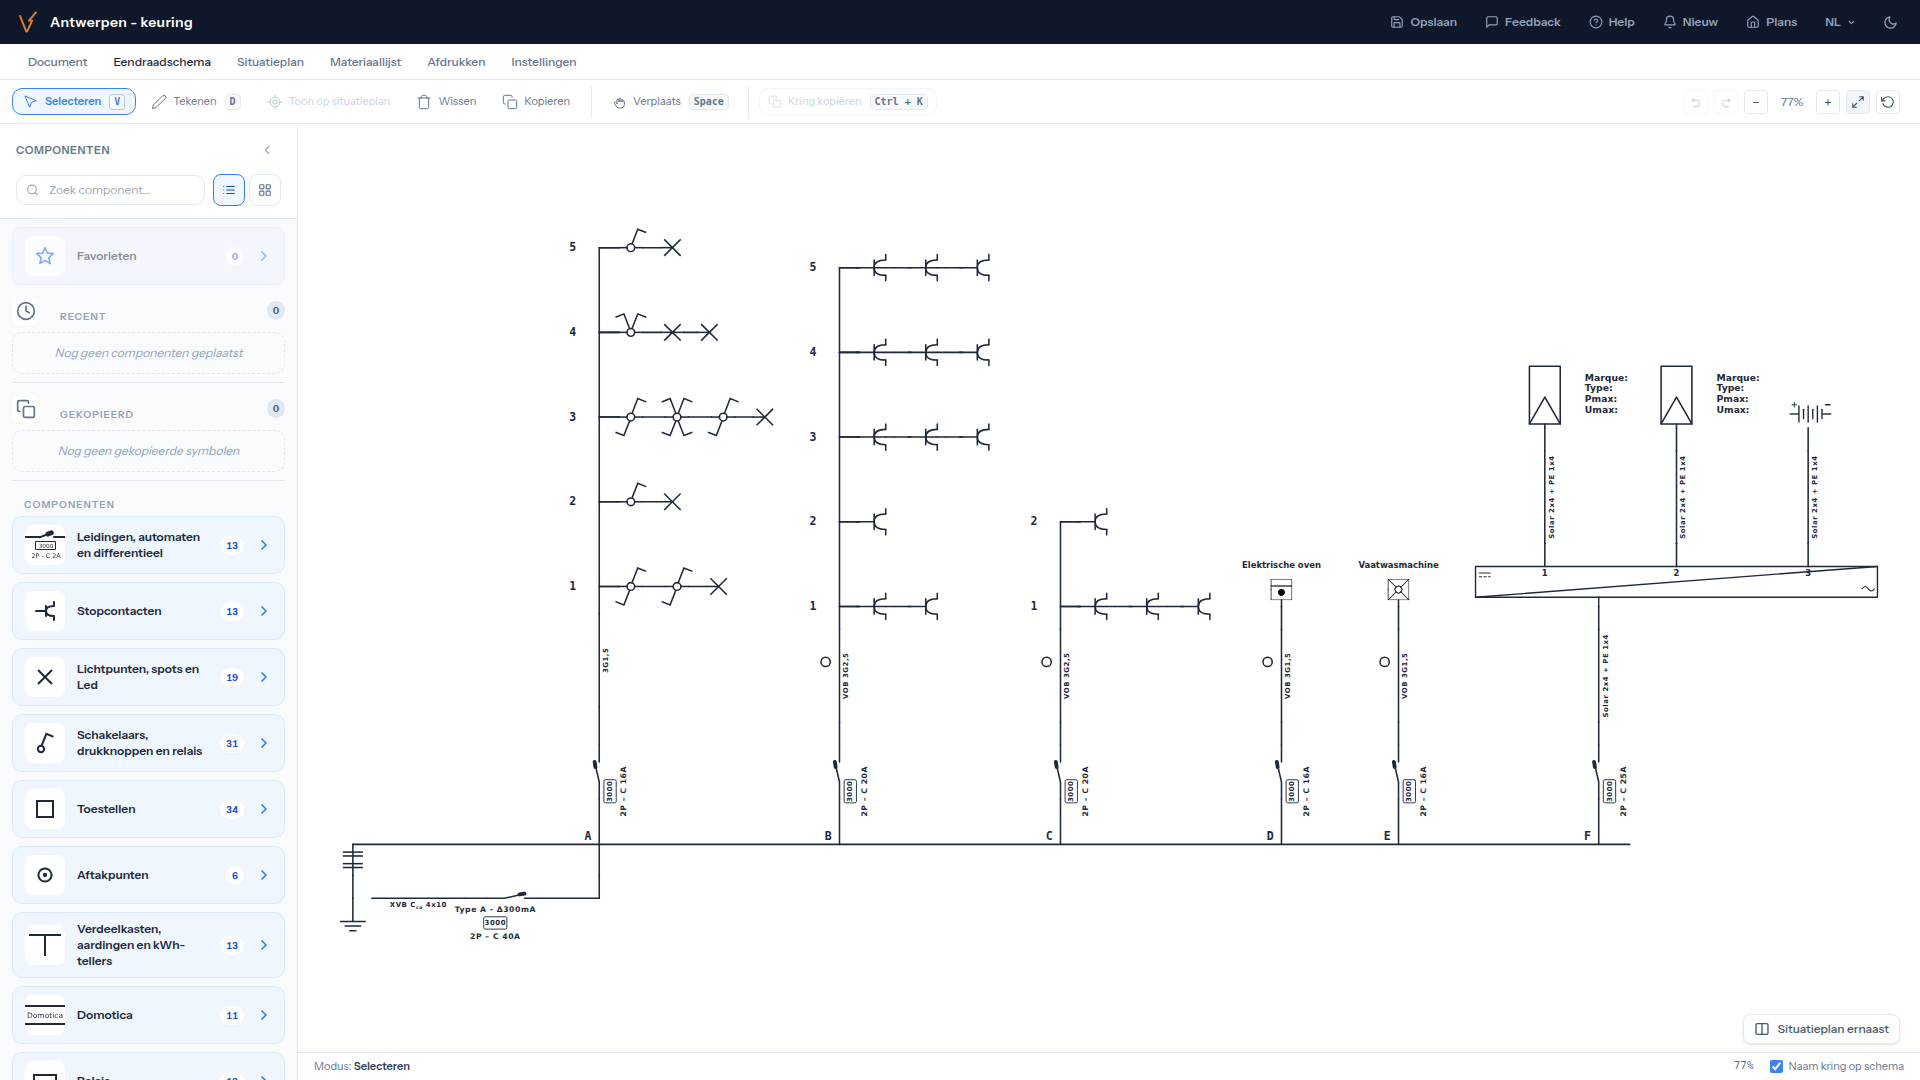Zoom out with minus button
1920x1080 pixels.
(x=1756, y=102)
